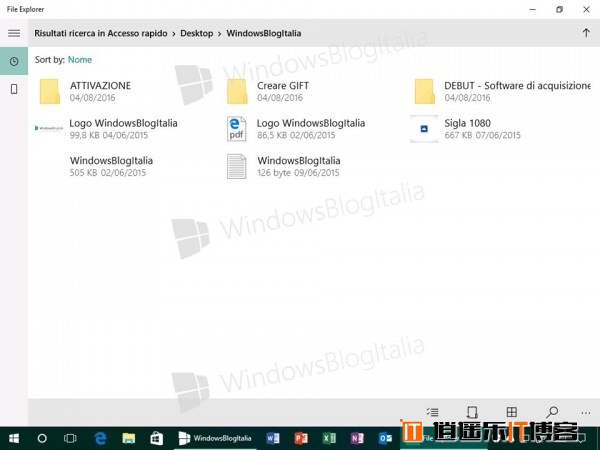Screen dimensions: 600x450
Task: Open Cortana circle on taskbar
Action: tap(42, 438)
